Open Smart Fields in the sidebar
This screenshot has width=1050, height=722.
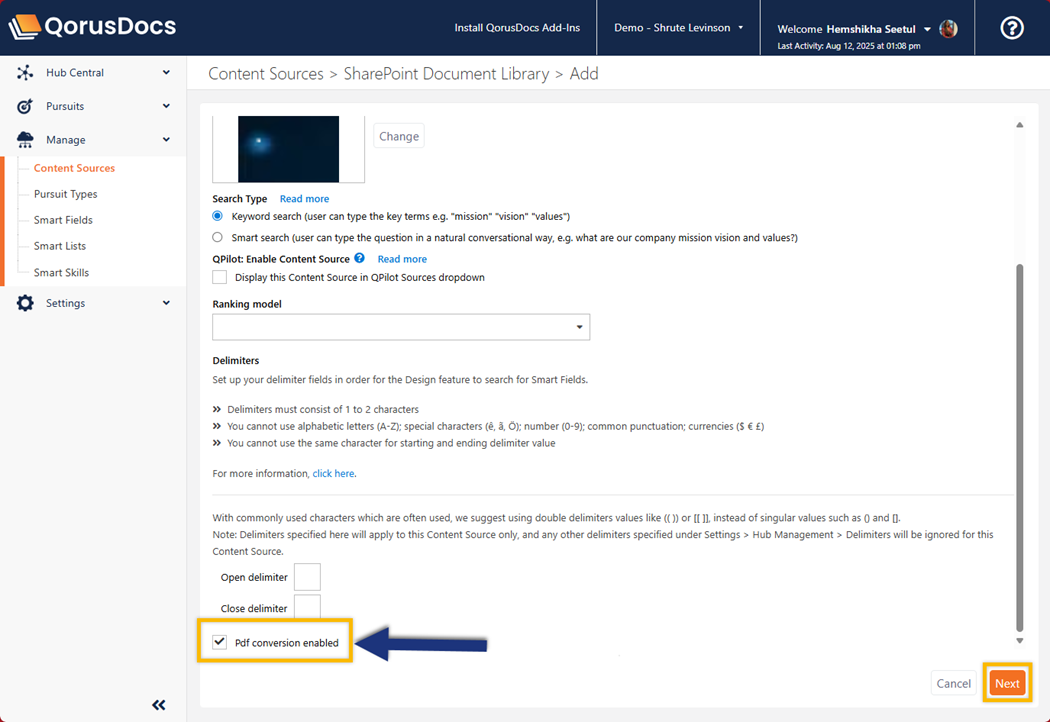(63, 220)
